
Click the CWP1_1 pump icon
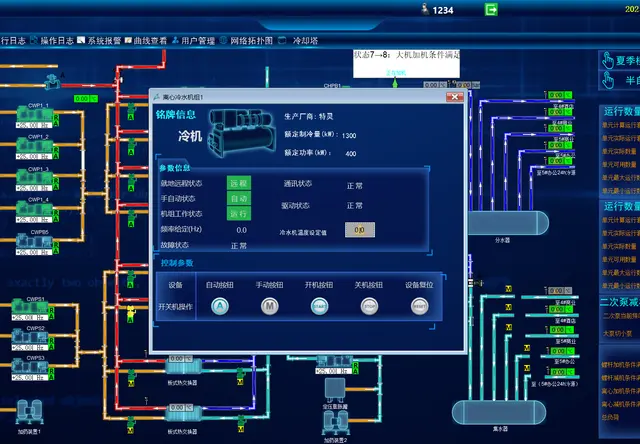click(35, 114)
